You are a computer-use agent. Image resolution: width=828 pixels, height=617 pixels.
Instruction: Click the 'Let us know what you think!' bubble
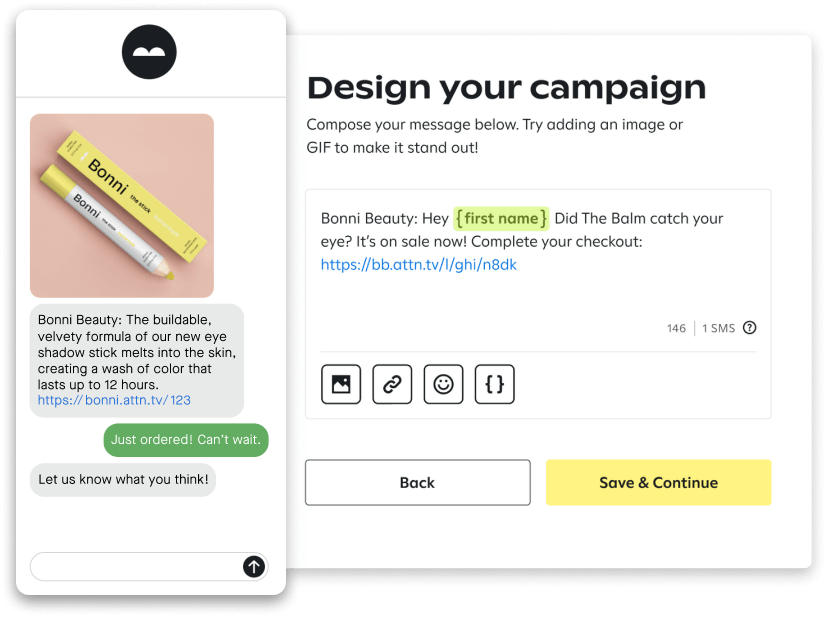pos(122,480)
